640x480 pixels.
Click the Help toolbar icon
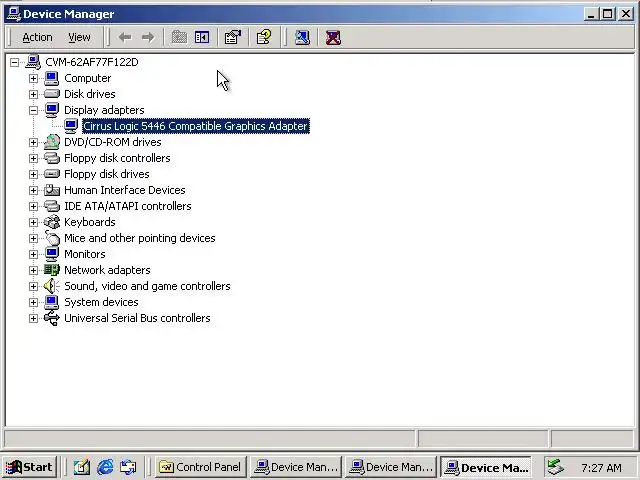tap(264, 38)
